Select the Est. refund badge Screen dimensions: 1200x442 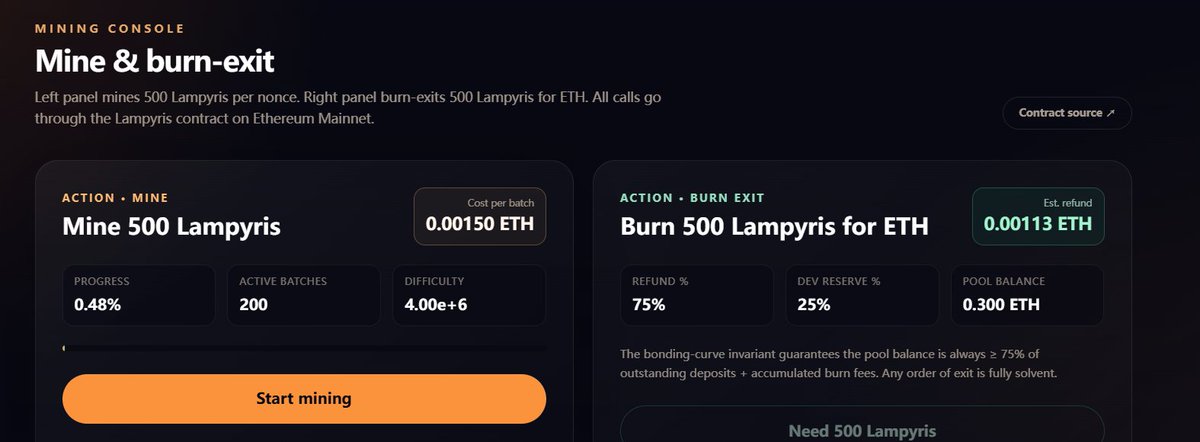(x=1038, y=216)
